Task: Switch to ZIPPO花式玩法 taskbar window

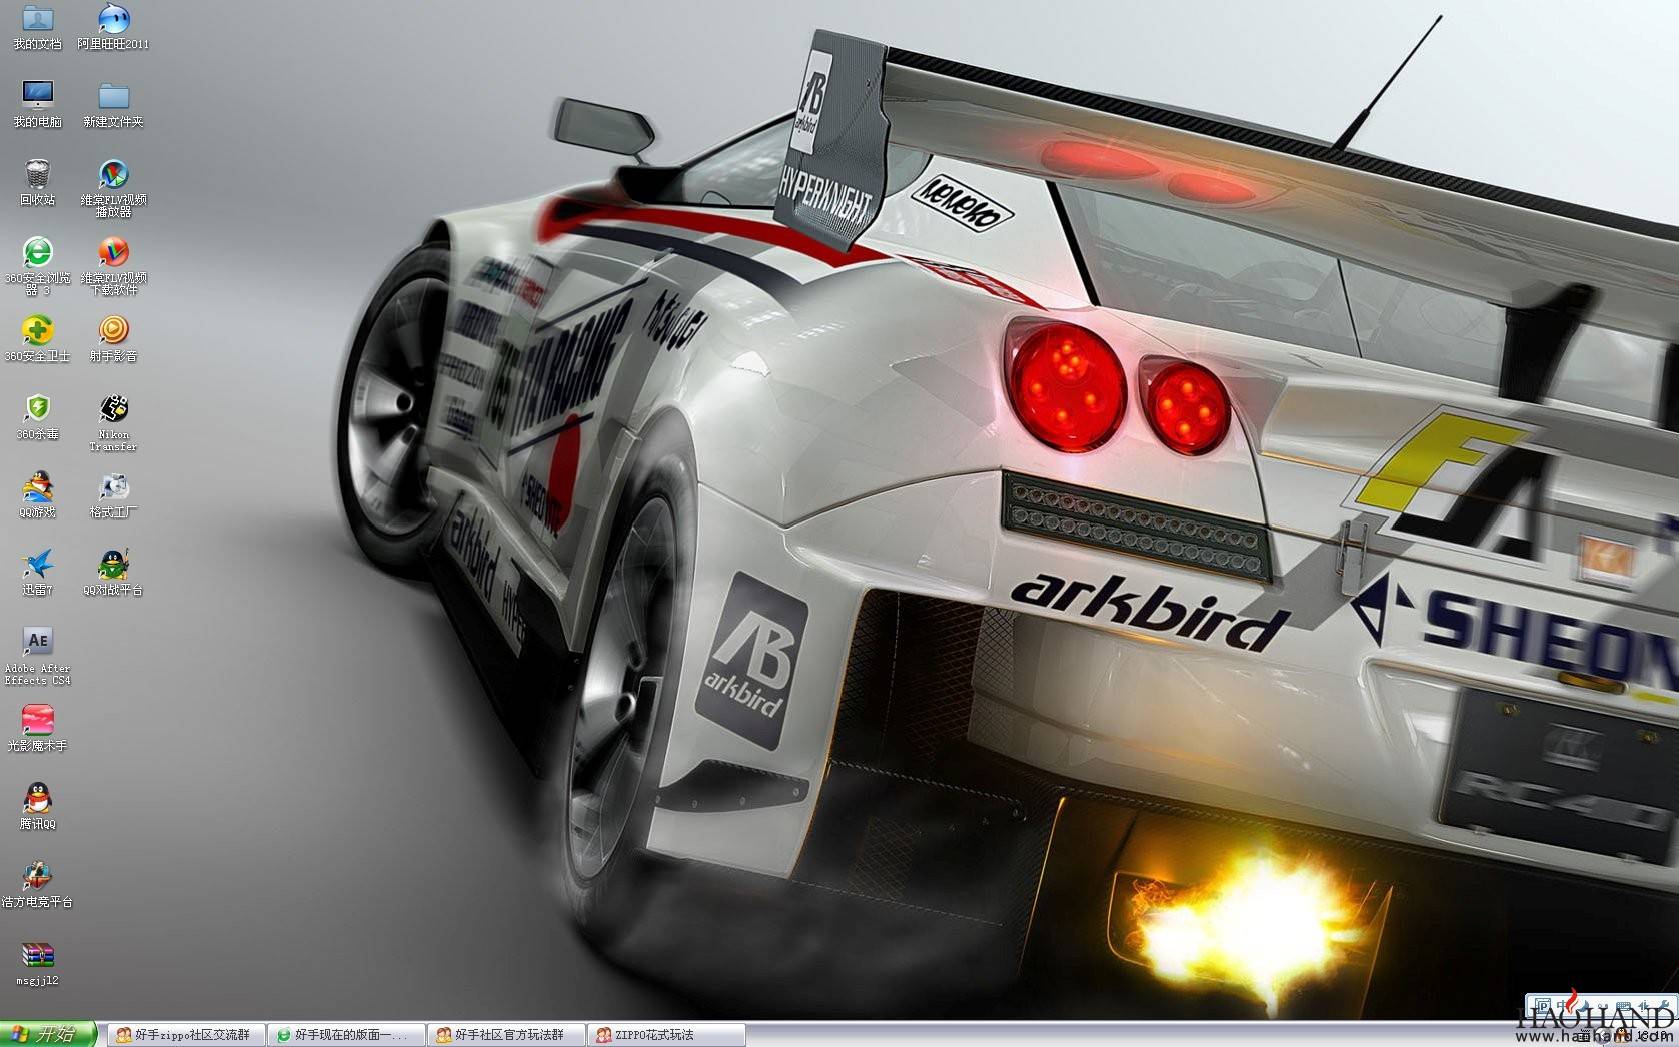Action: click(666, 1035)
